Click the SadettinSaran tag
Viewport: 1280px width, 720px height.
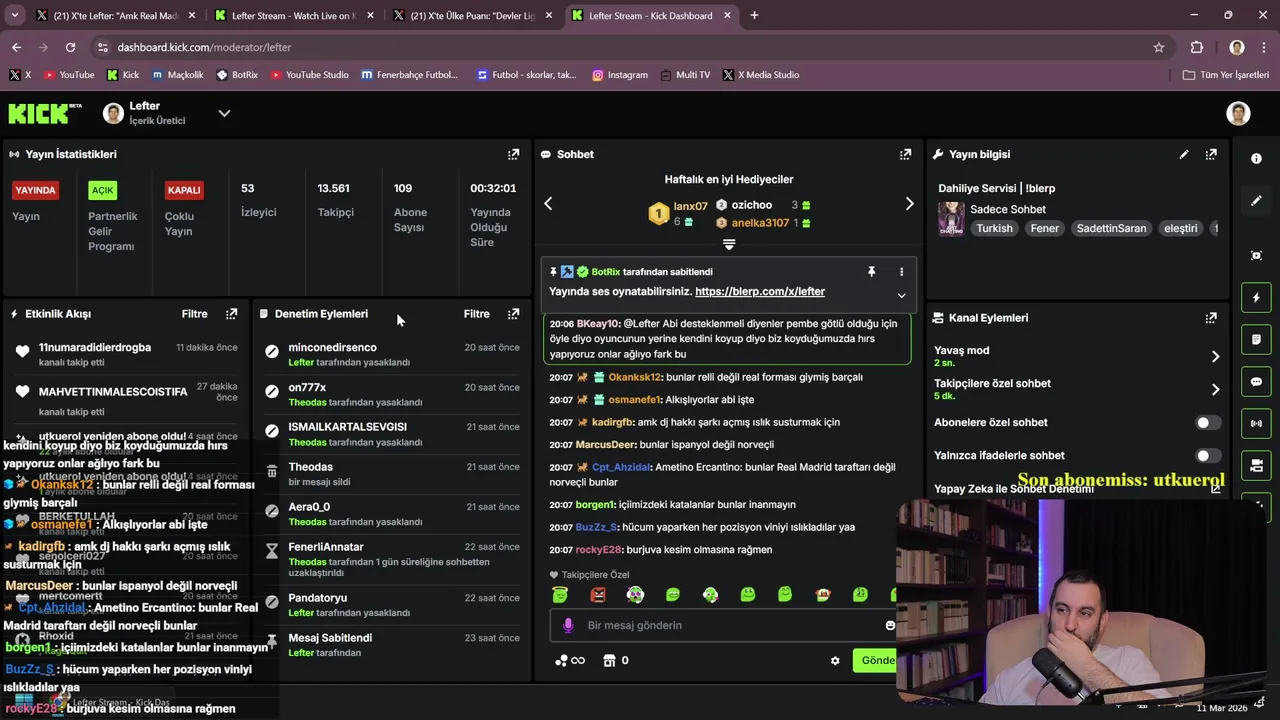tap(1111, 229)
